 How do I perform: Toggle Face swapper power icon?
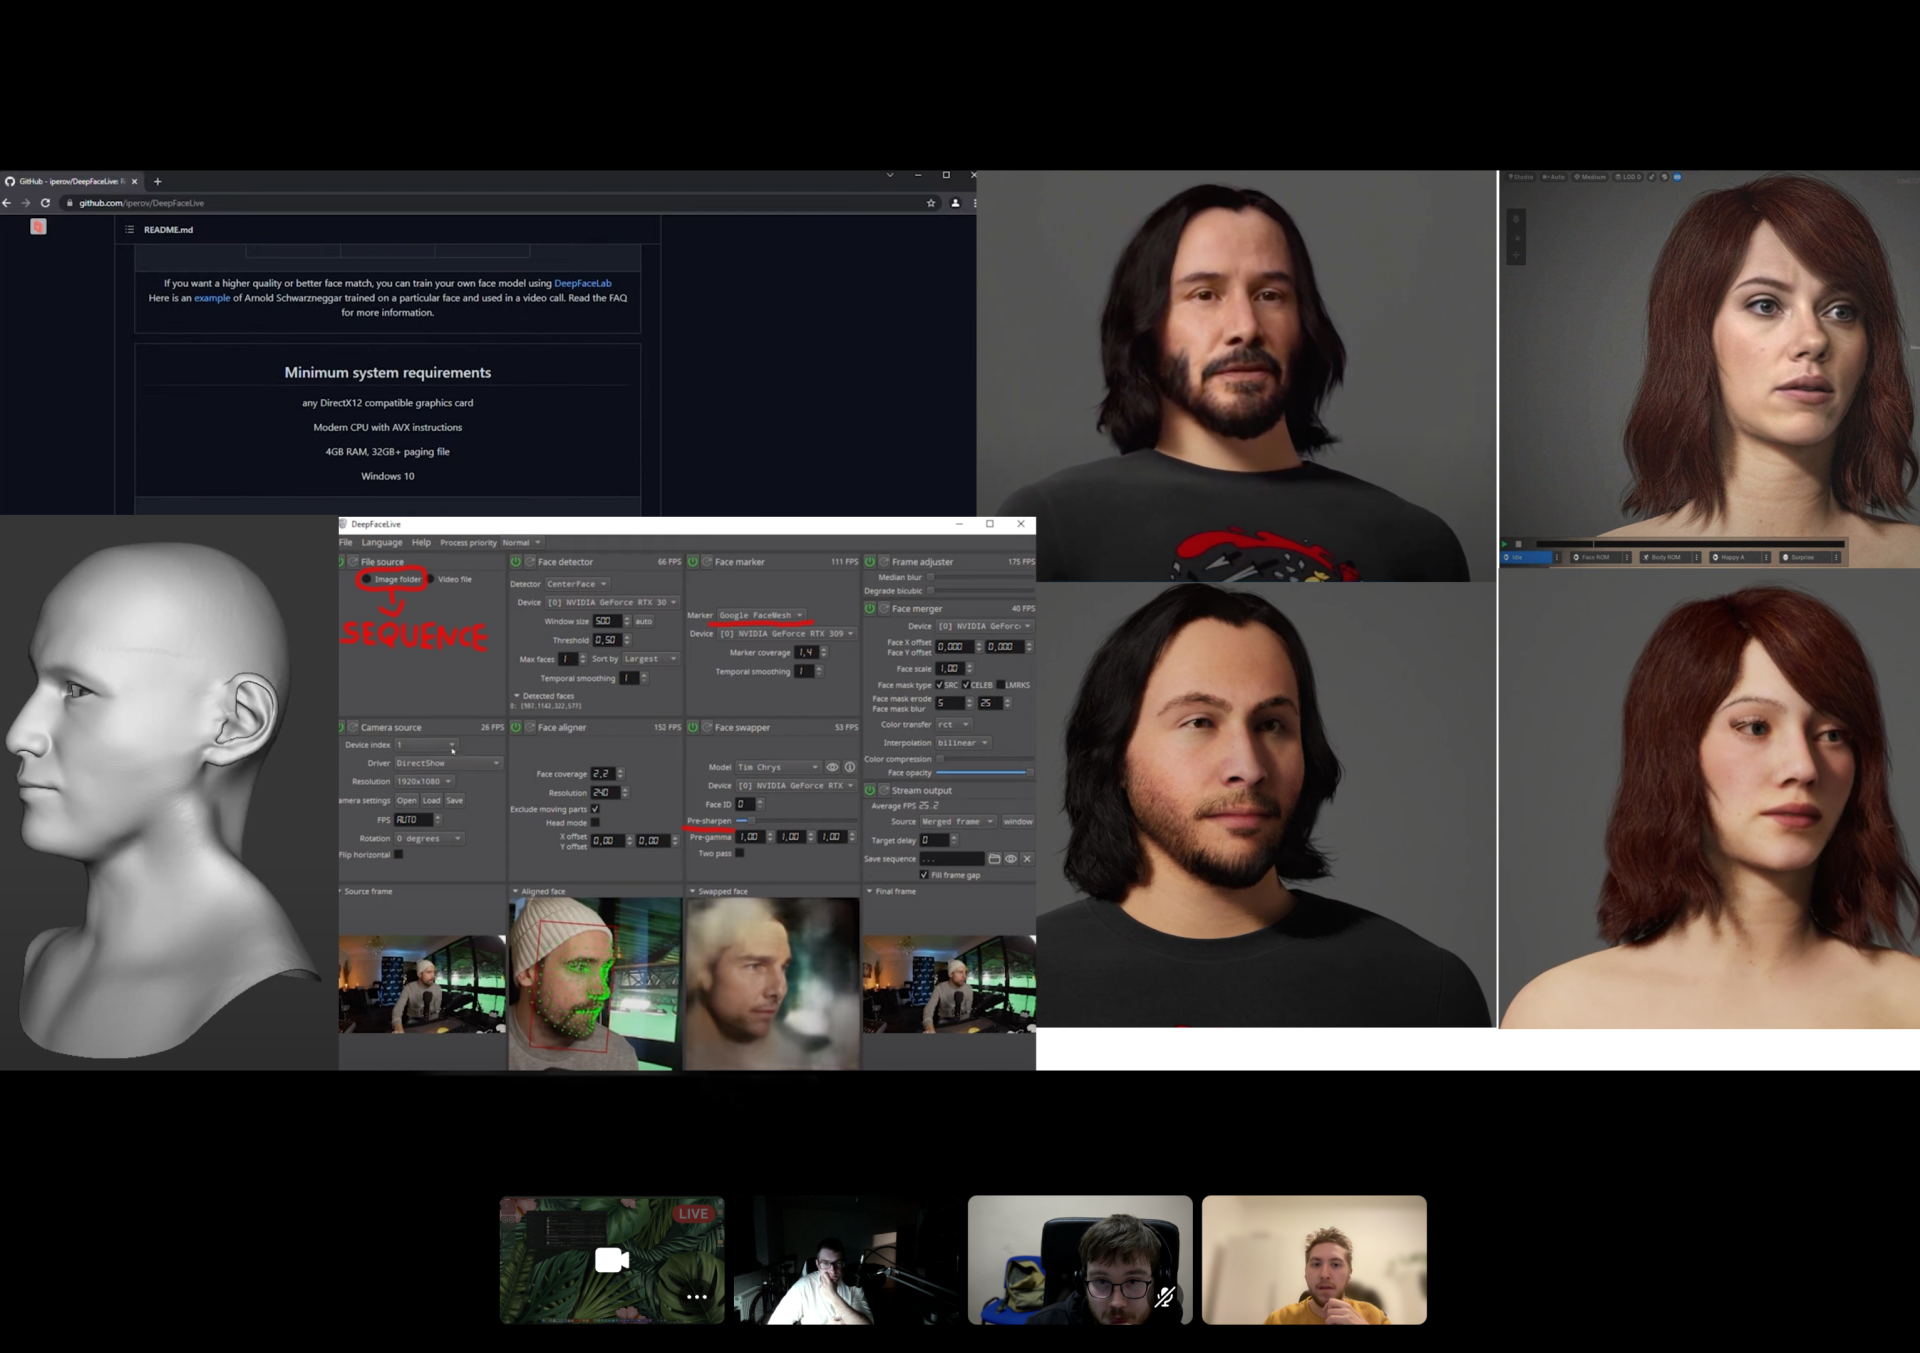[693, 727]
